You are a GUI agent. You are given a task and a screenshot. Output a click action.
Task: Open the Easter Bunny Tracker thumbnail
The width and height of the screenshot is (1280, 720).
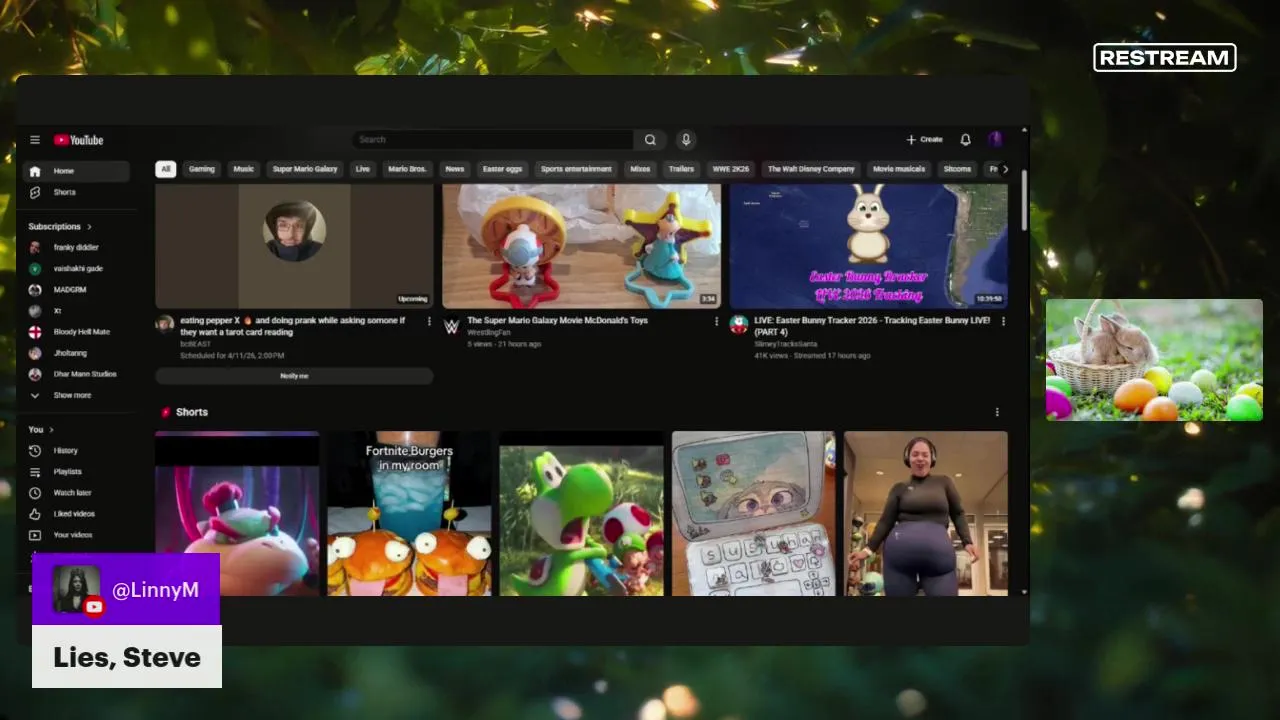[x=868, y=246]
